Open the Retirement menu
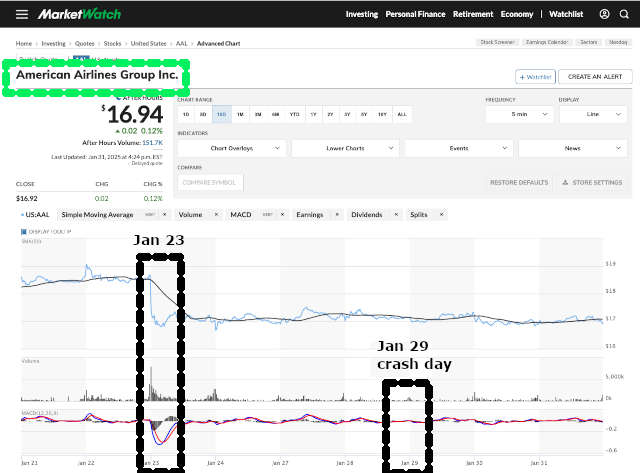 (473, 14)
